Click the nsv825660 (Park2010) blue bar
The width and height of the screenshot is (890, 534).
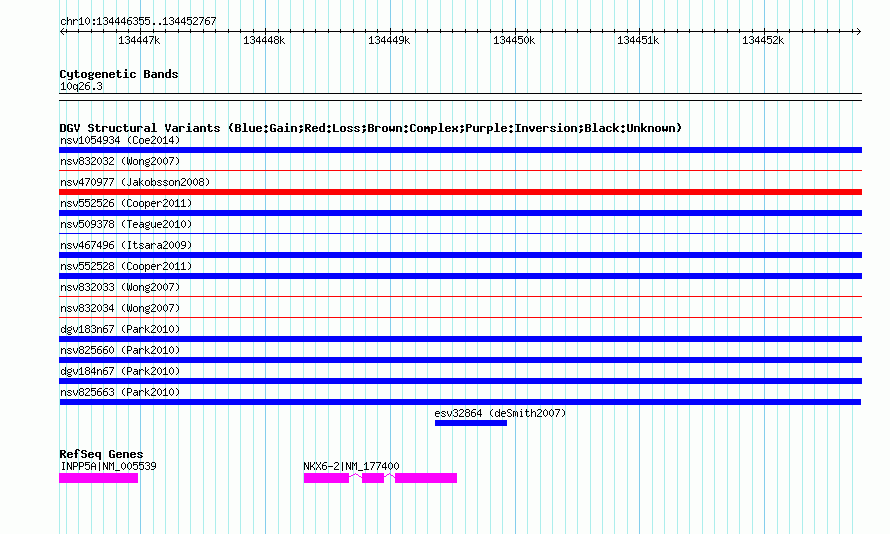pos(460,360)
